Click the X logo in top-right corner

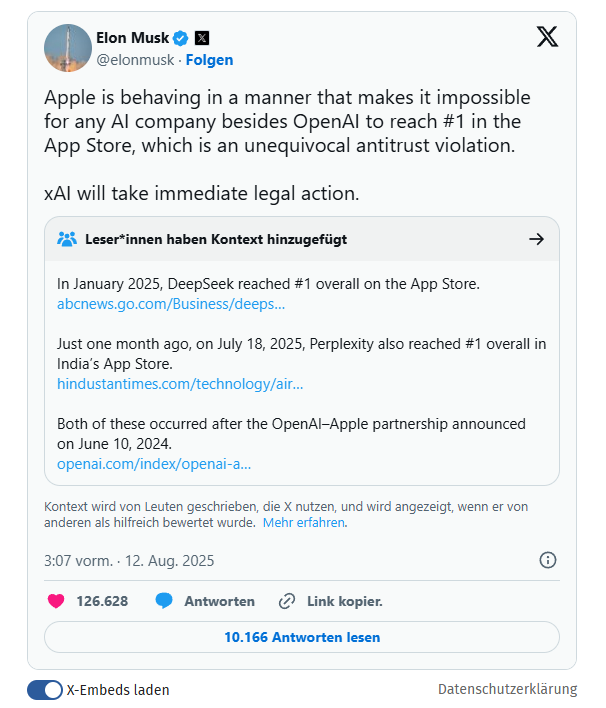tap(547, 38)
